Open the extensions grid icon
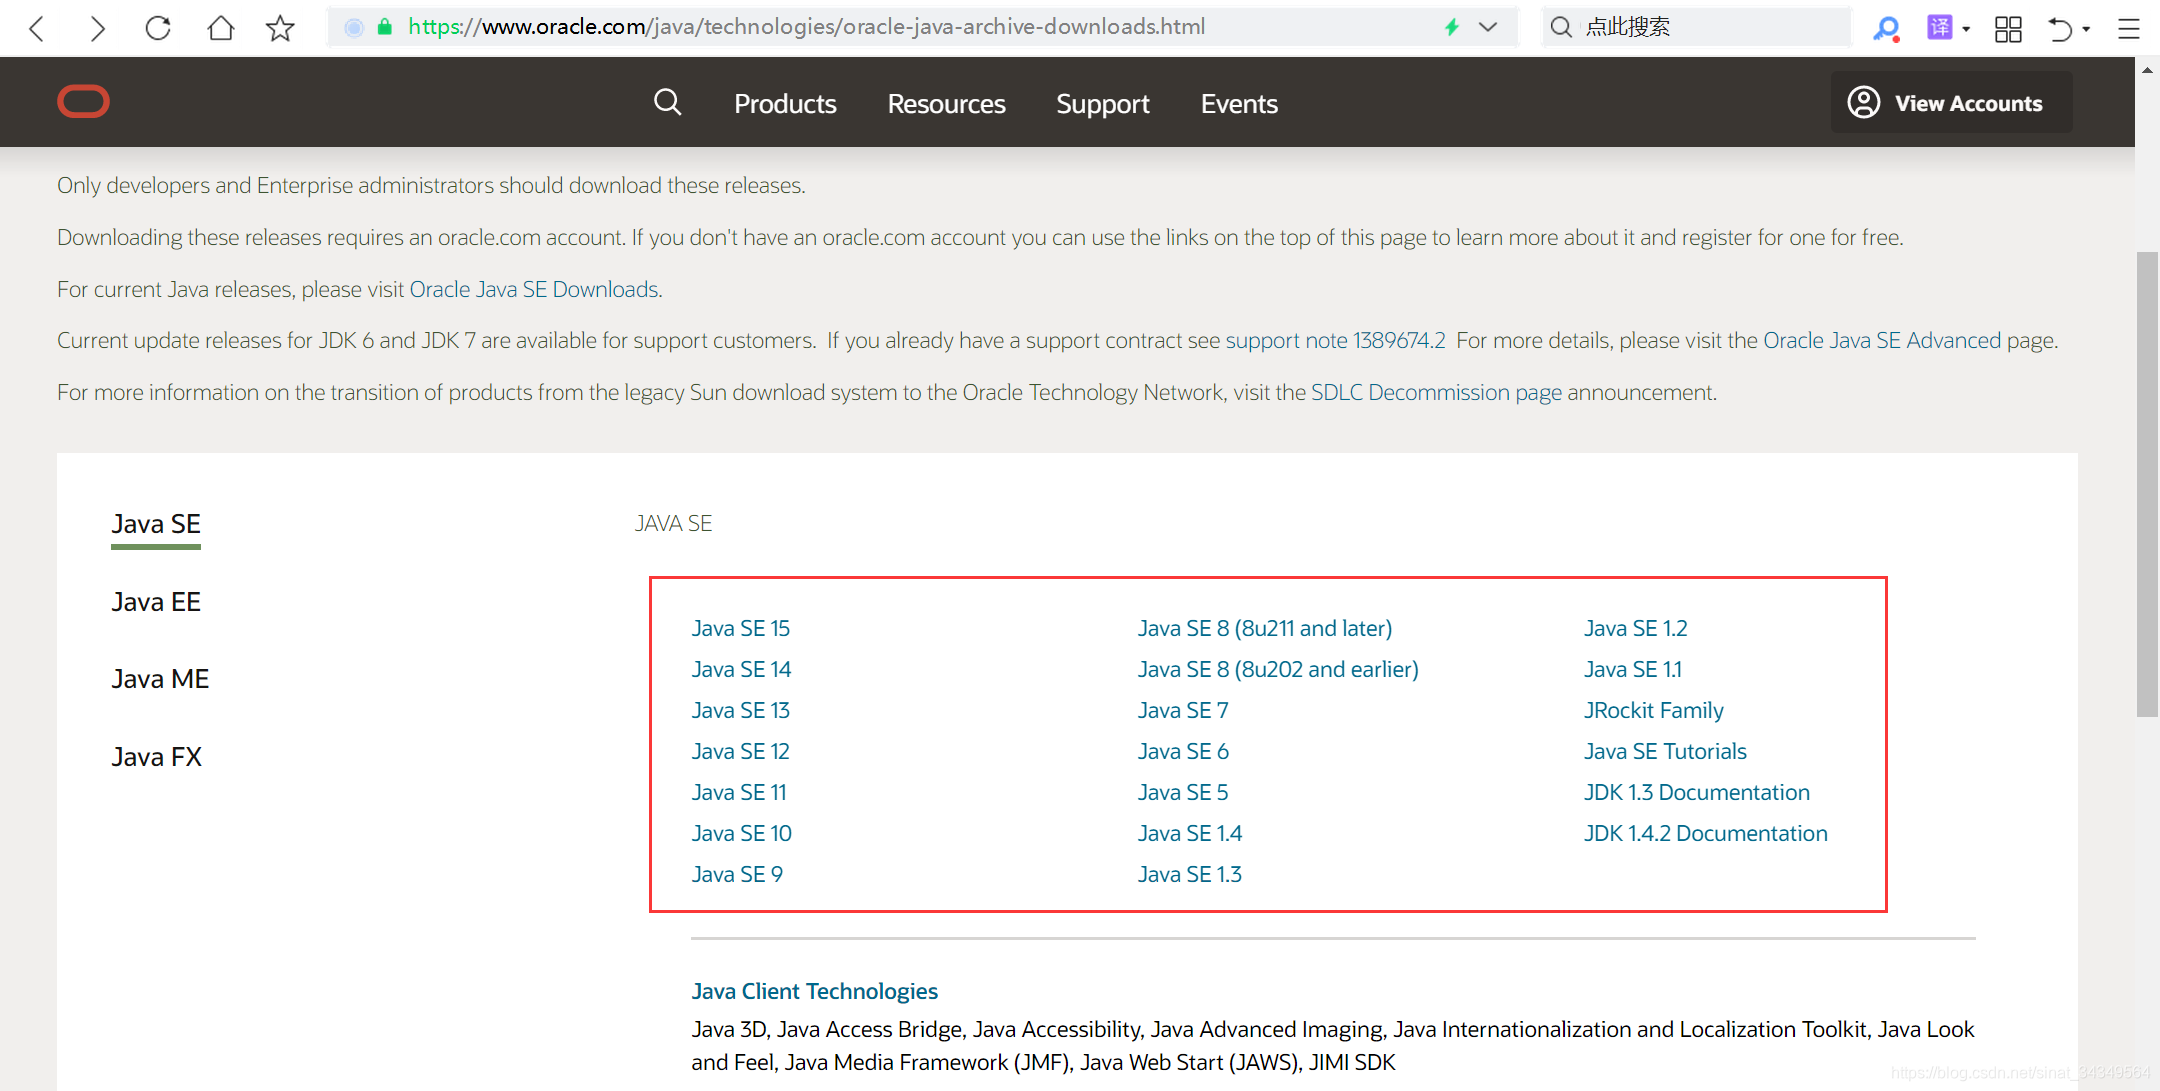2160x1091 pixels. pyautogui.click(x=2008, y=28)
